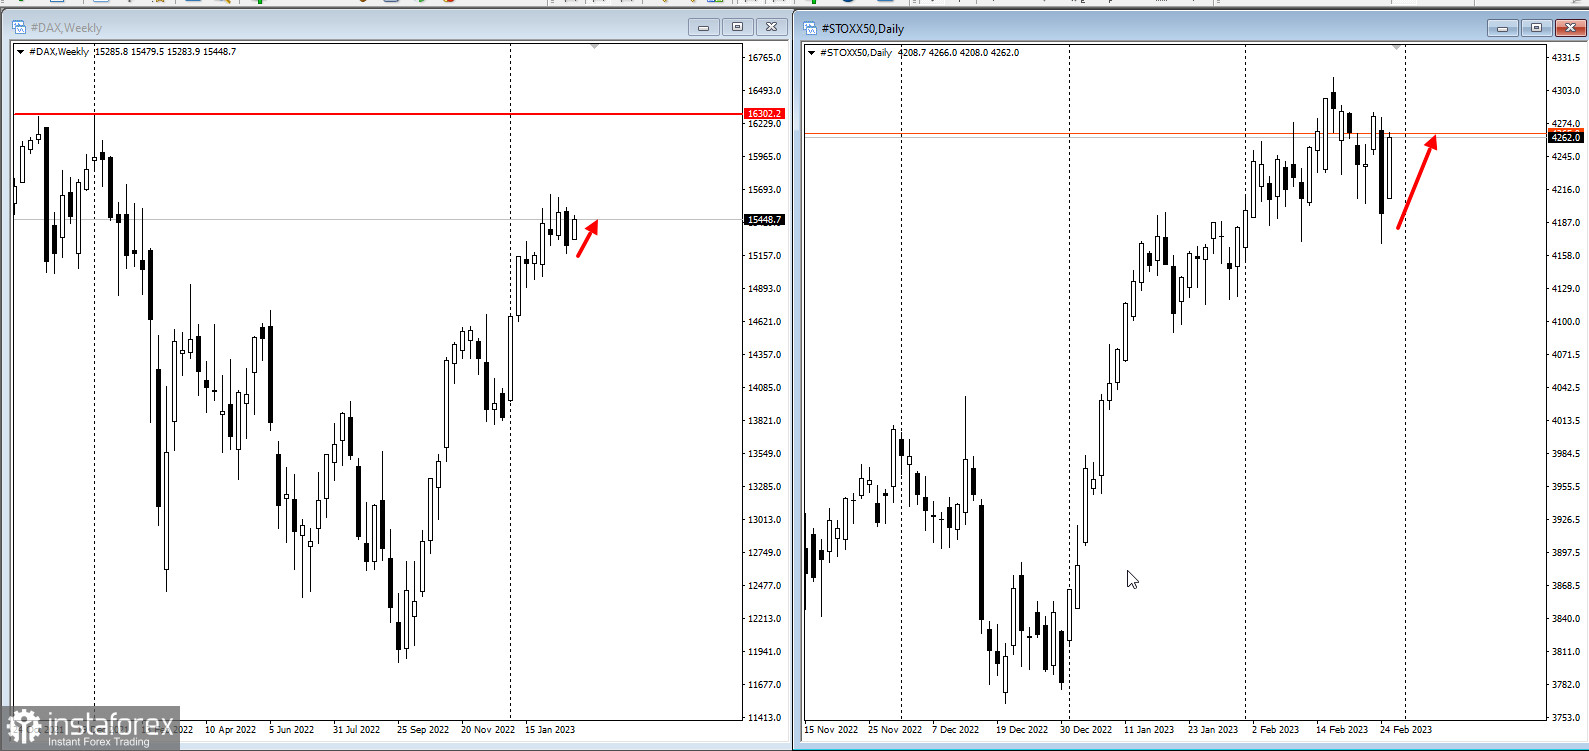Click the #STOXX50,Daily title bar text
This screenshot has width=1589, height=751.
point(862,29)
